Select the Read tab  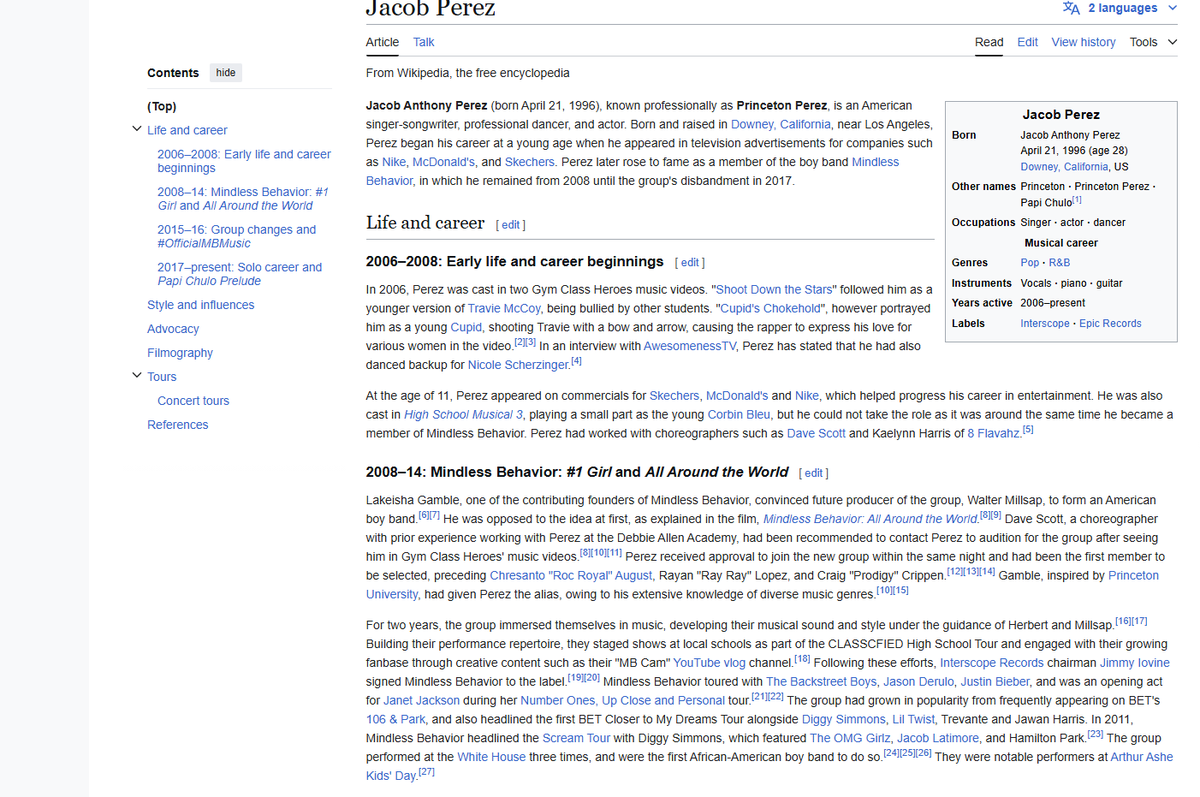(989, 42)
